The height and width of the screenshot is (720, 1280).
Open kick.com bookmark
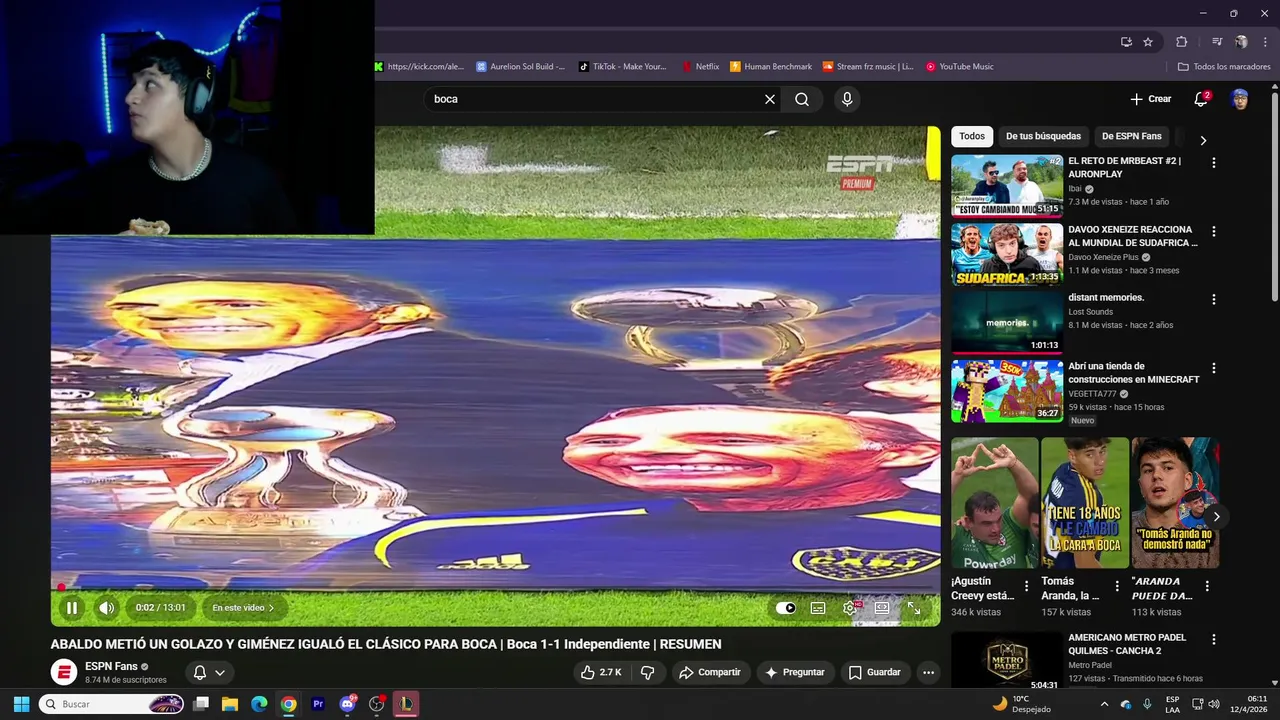[x=419, y=66]
